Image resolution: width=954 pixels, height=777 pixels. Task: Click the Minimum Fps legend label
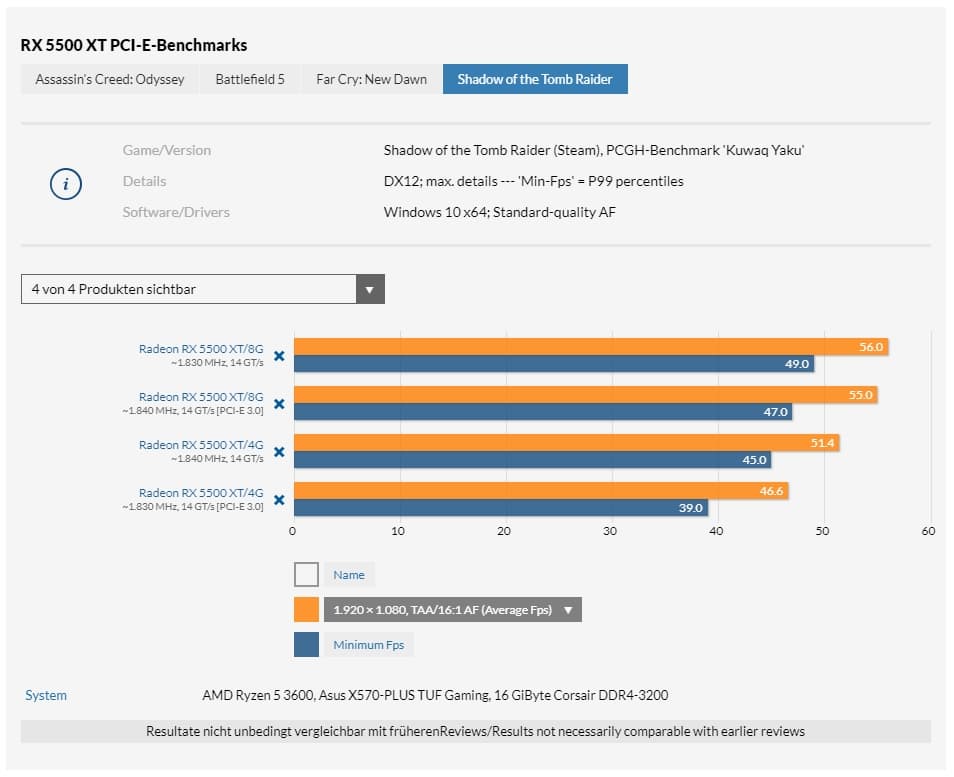369,645
